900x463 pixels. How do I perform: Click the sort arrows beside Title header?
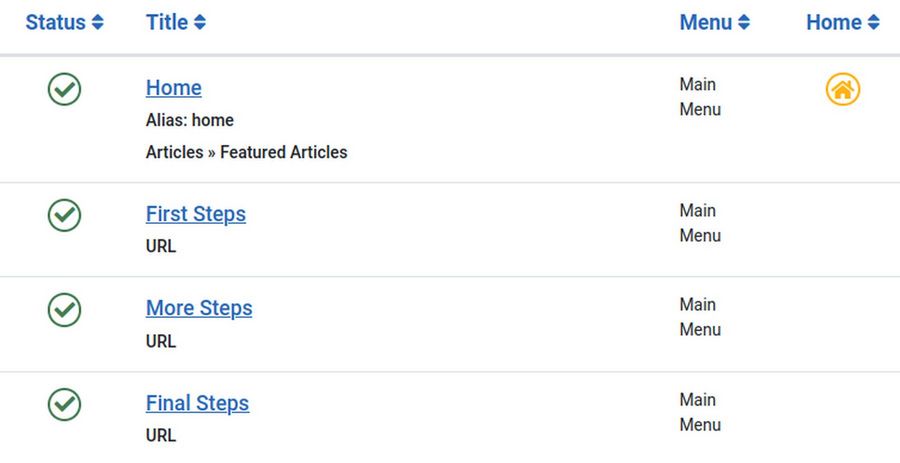[x=200, y=23]
